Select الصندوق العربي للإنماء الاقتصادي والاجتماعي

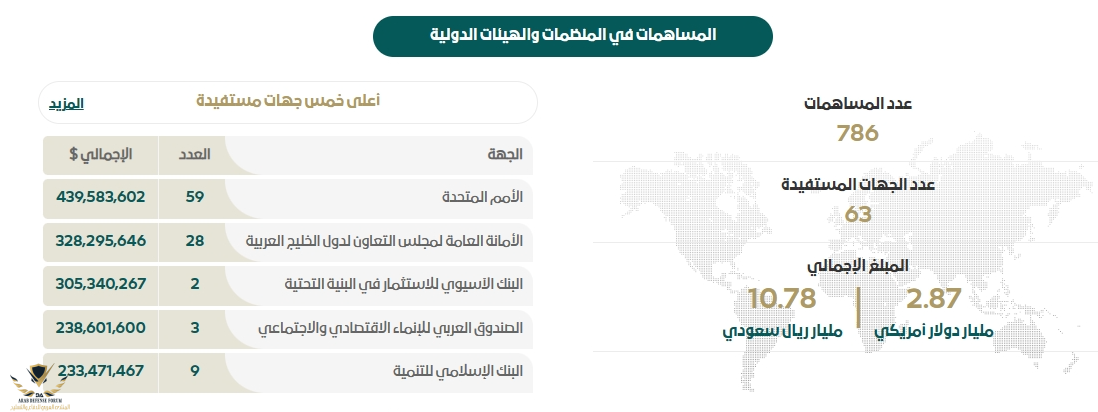[x=391, y=328]
